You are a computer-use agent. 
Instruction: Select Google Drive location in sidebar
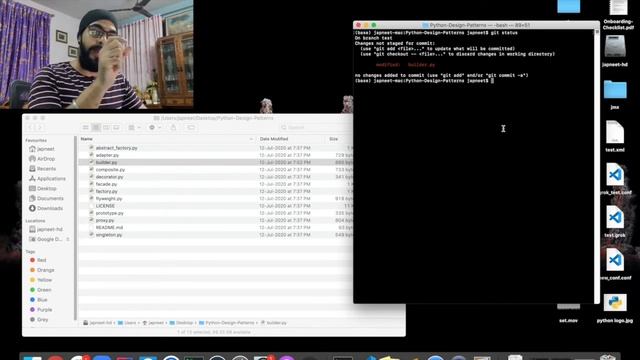pyautogui.click(x=46, y=239)
